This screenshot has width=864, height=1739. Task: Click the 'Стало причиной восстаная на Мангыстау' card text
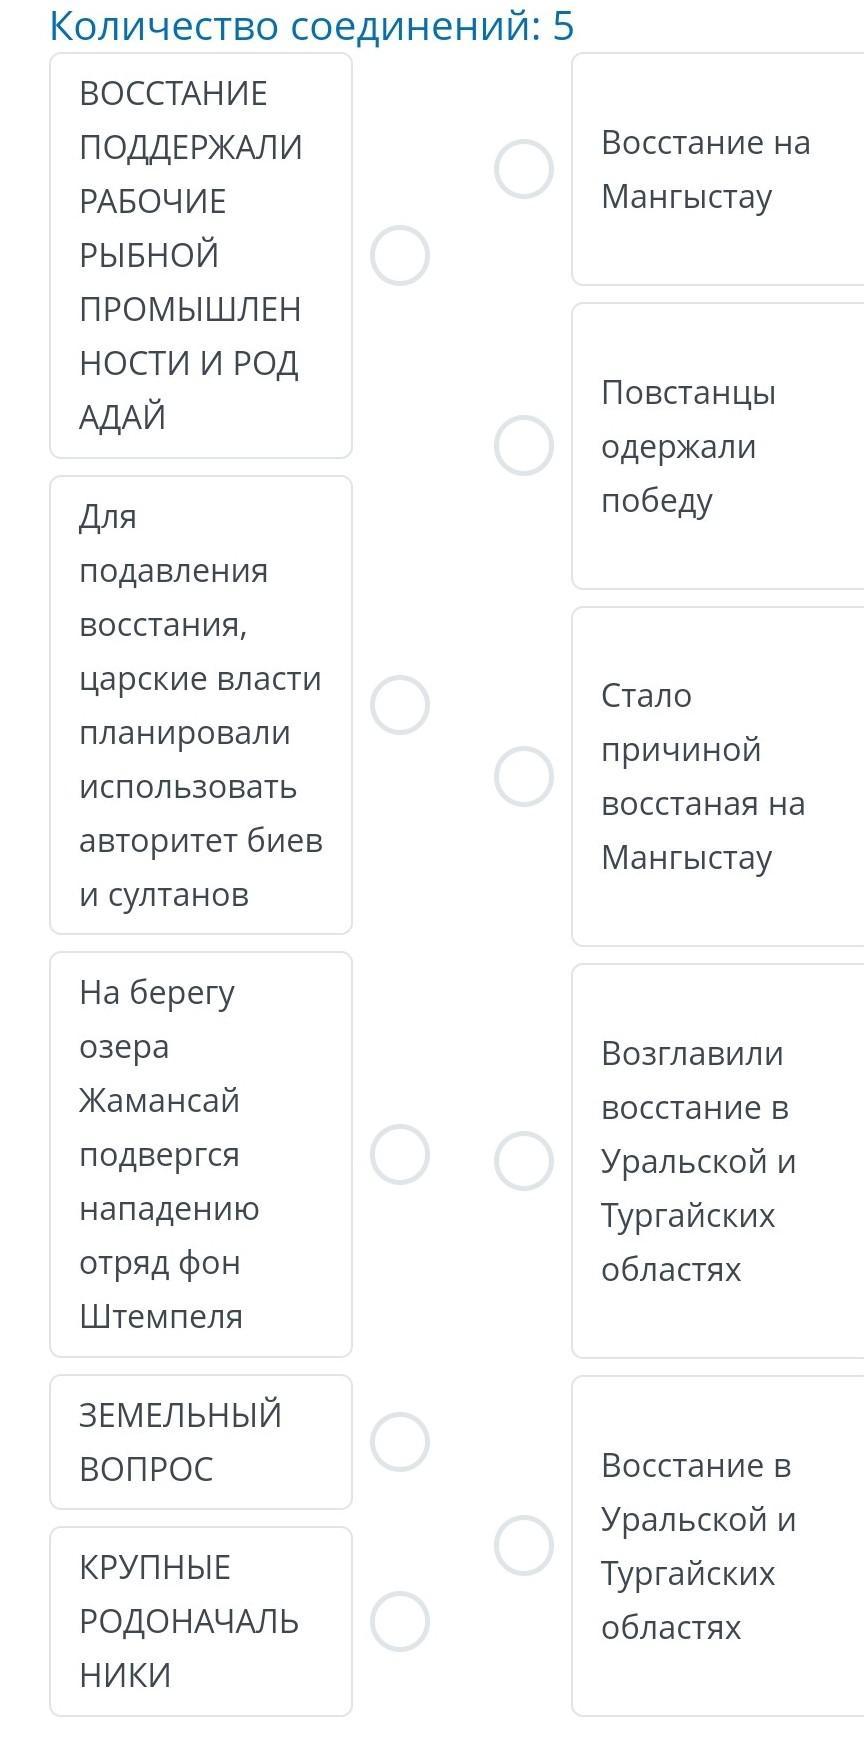(702, 776)
